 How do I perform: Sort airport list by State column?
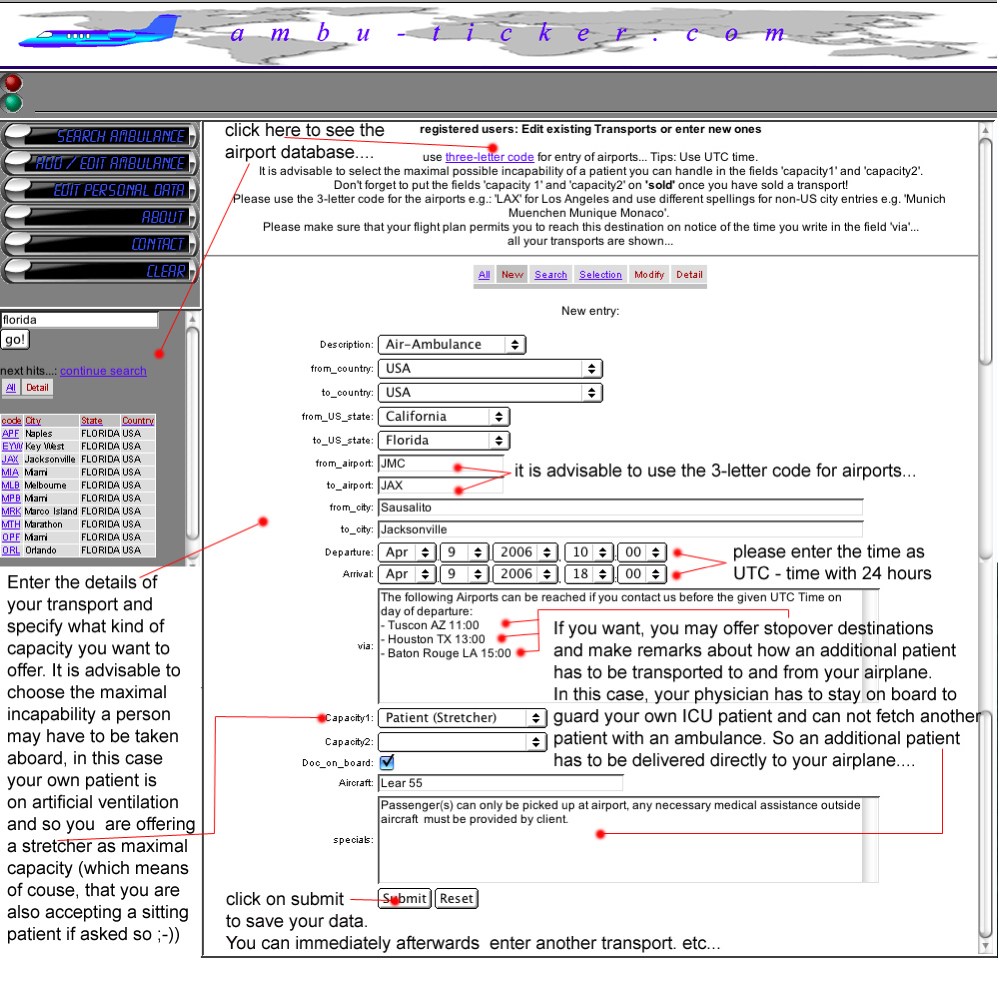pyautogui.click(x=91, y=420)
